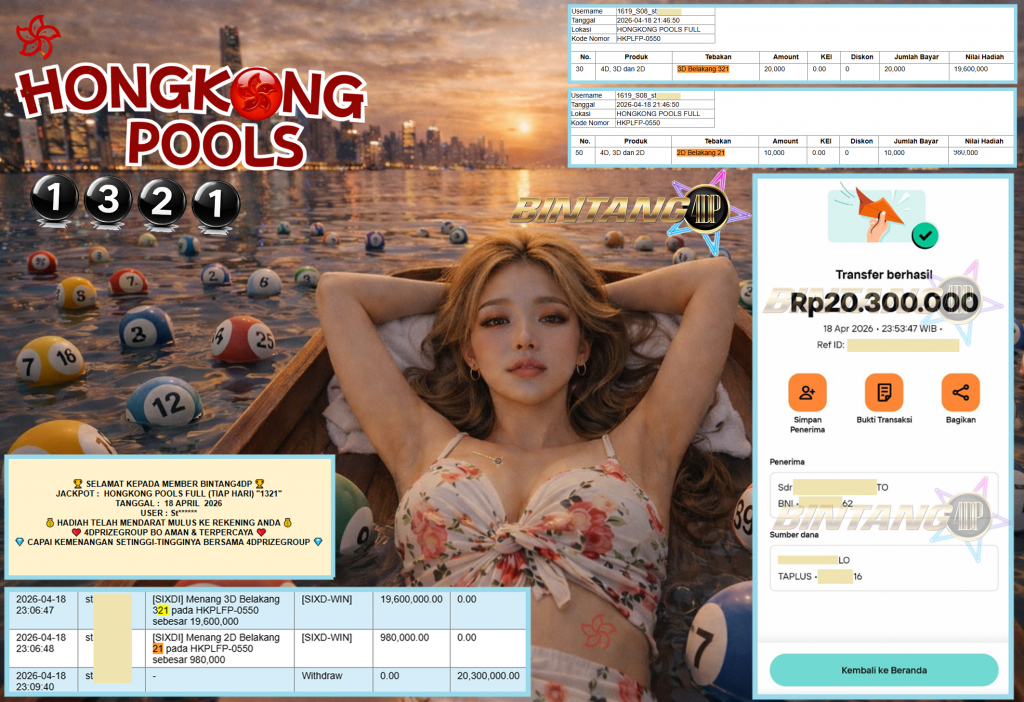This screenshot has width=1024, height=702.
Task: Select the Ref ID field
Action: pos(902,344)
